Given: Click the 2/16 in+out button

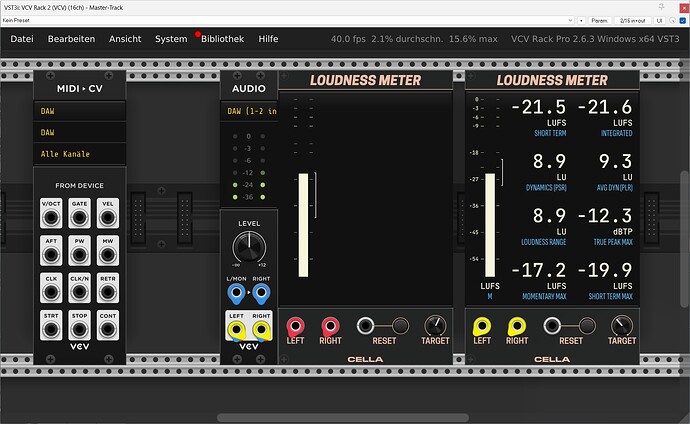Looking at the screenshot, I should pos(632,21).
